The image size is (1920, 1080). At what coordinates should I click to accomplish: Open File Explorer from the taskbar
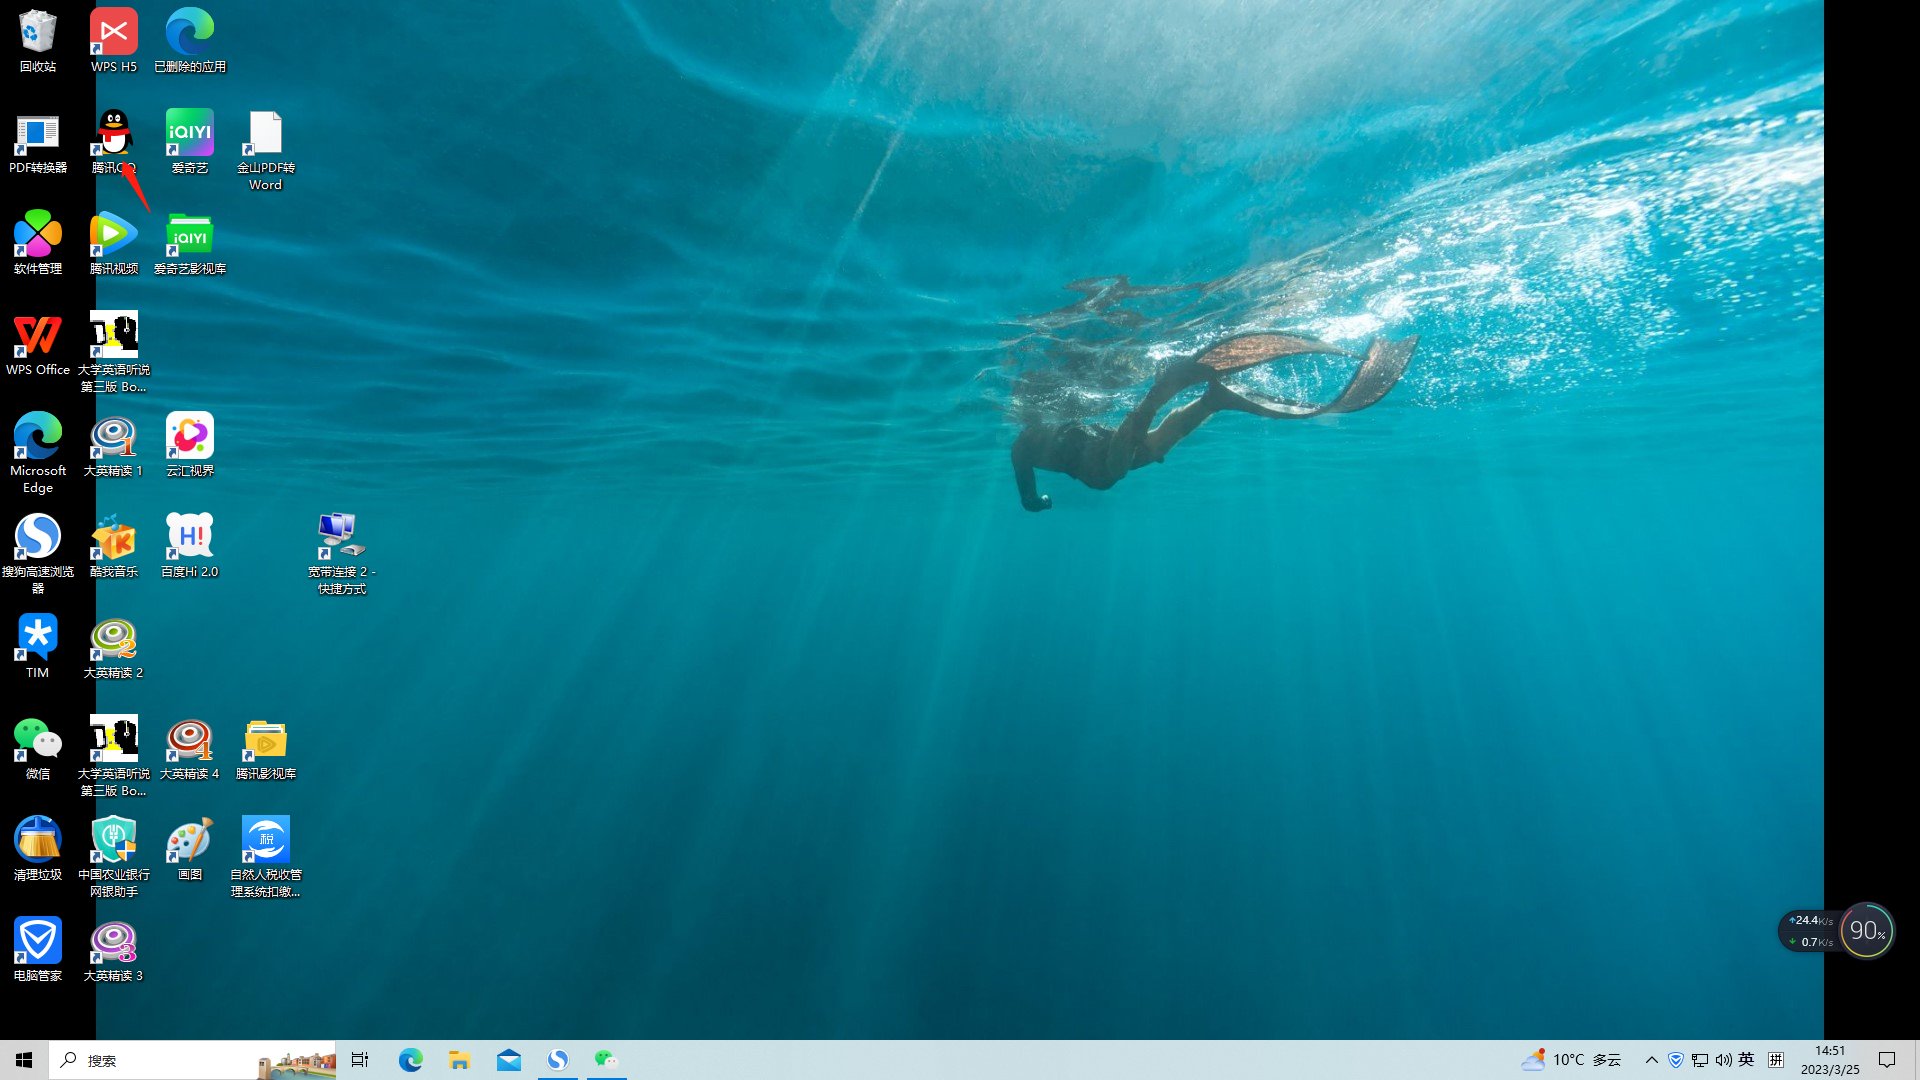click(x=459, y=1060)
